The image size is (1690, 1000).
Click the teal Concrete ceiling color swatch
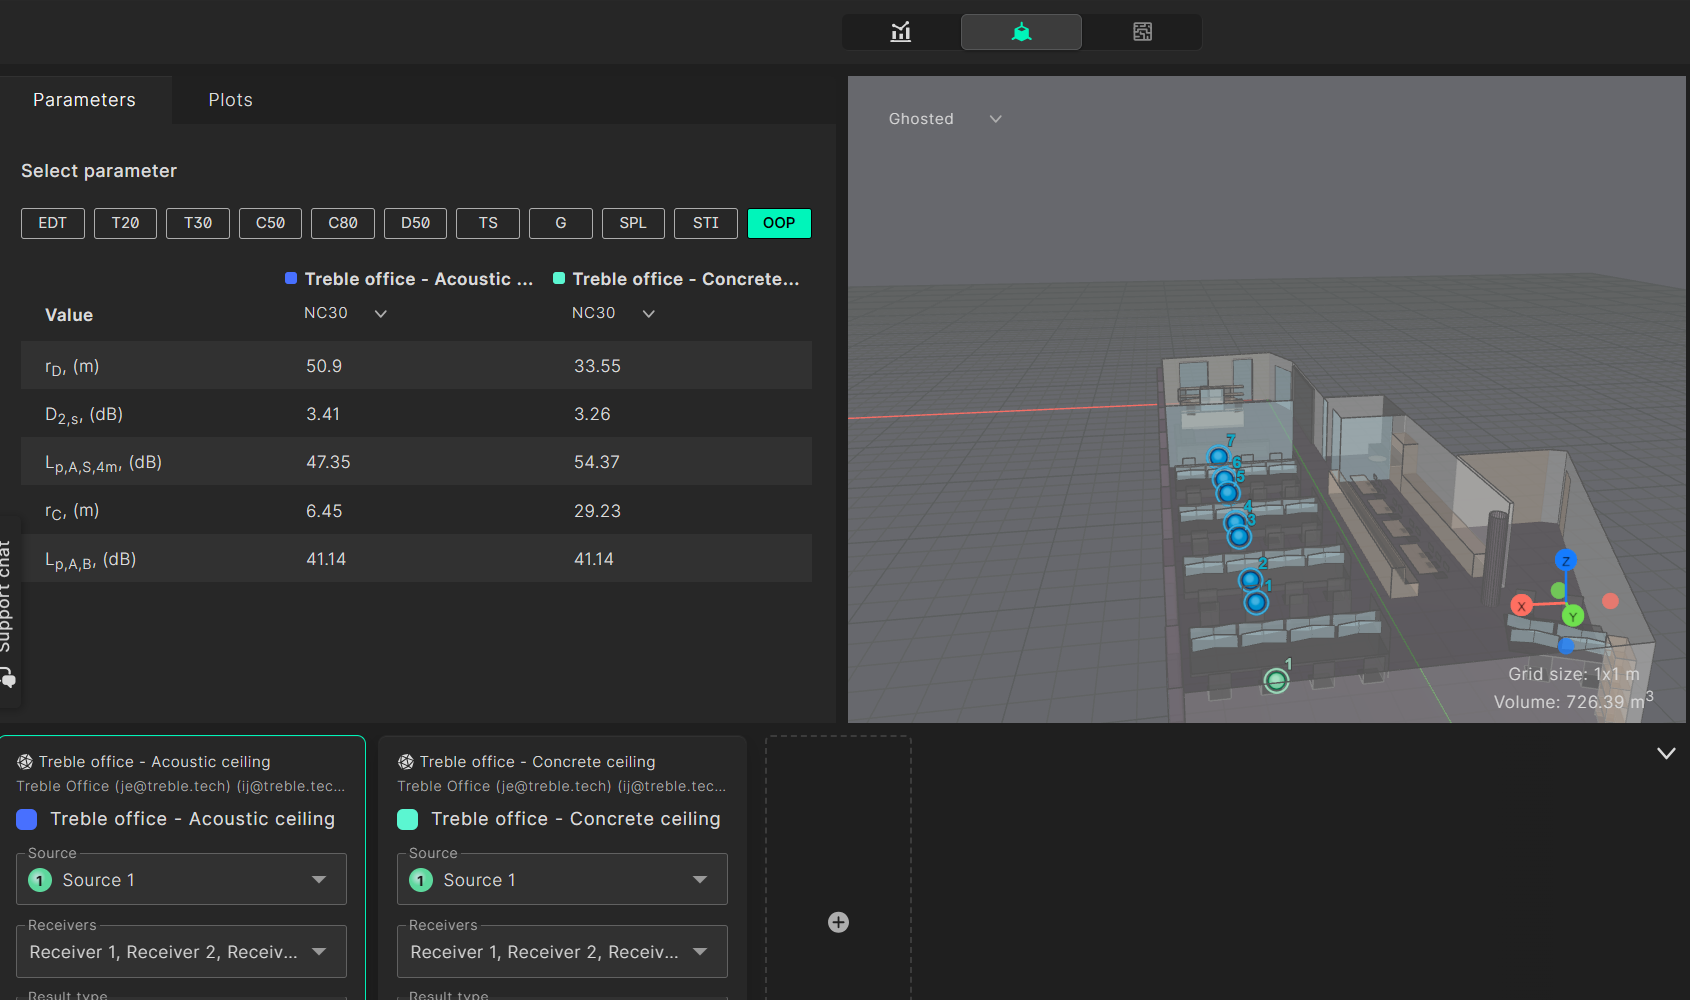408,820
